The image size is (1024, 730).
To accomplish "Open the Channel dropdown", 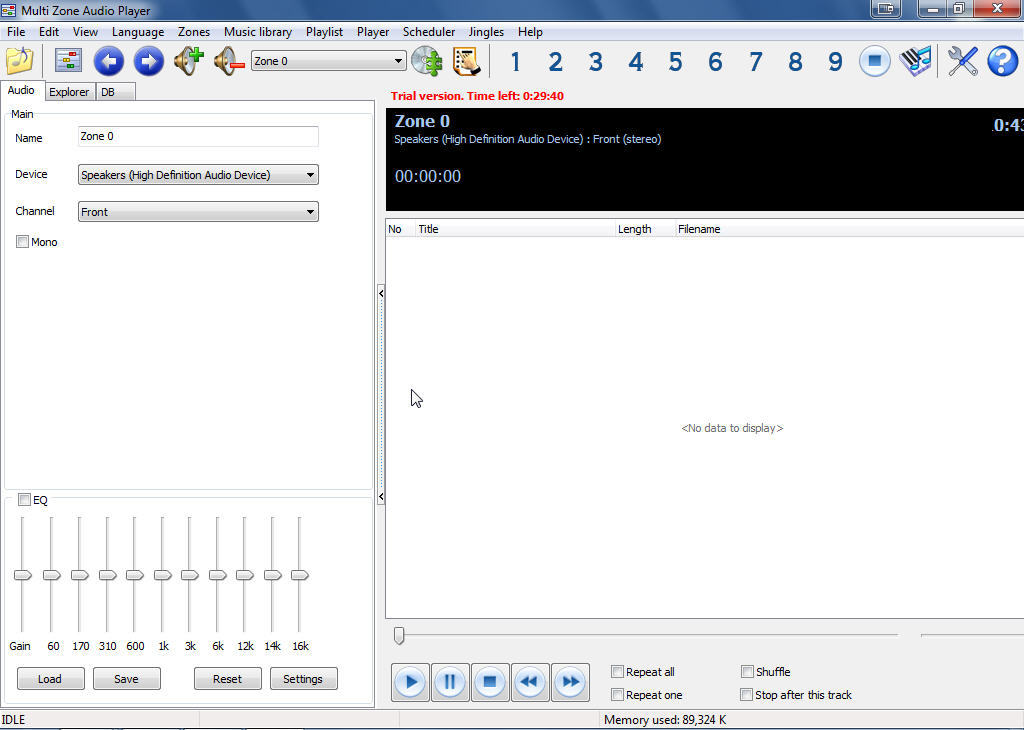I will point(312,211).
